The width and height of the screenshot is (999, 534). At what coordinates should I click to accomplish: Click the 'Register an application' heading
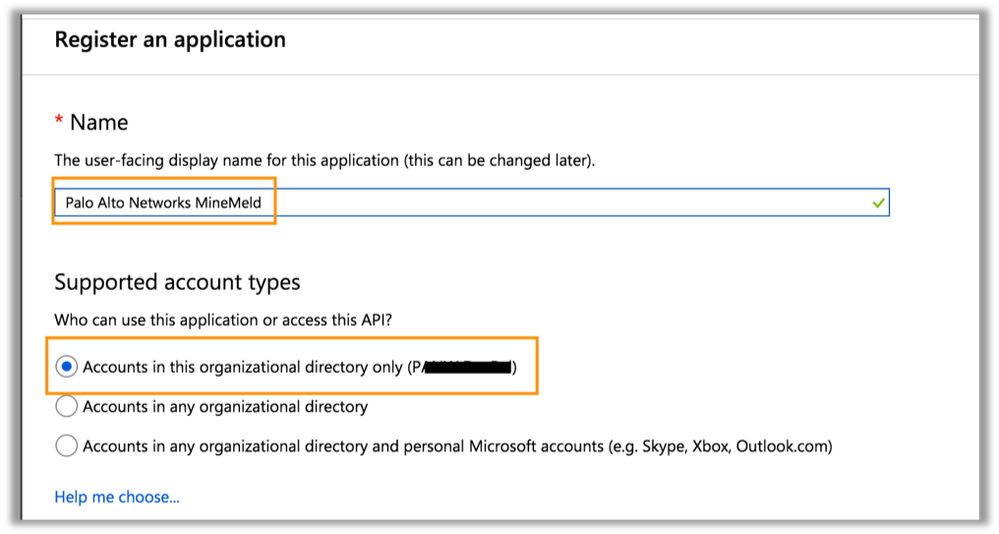170,40
